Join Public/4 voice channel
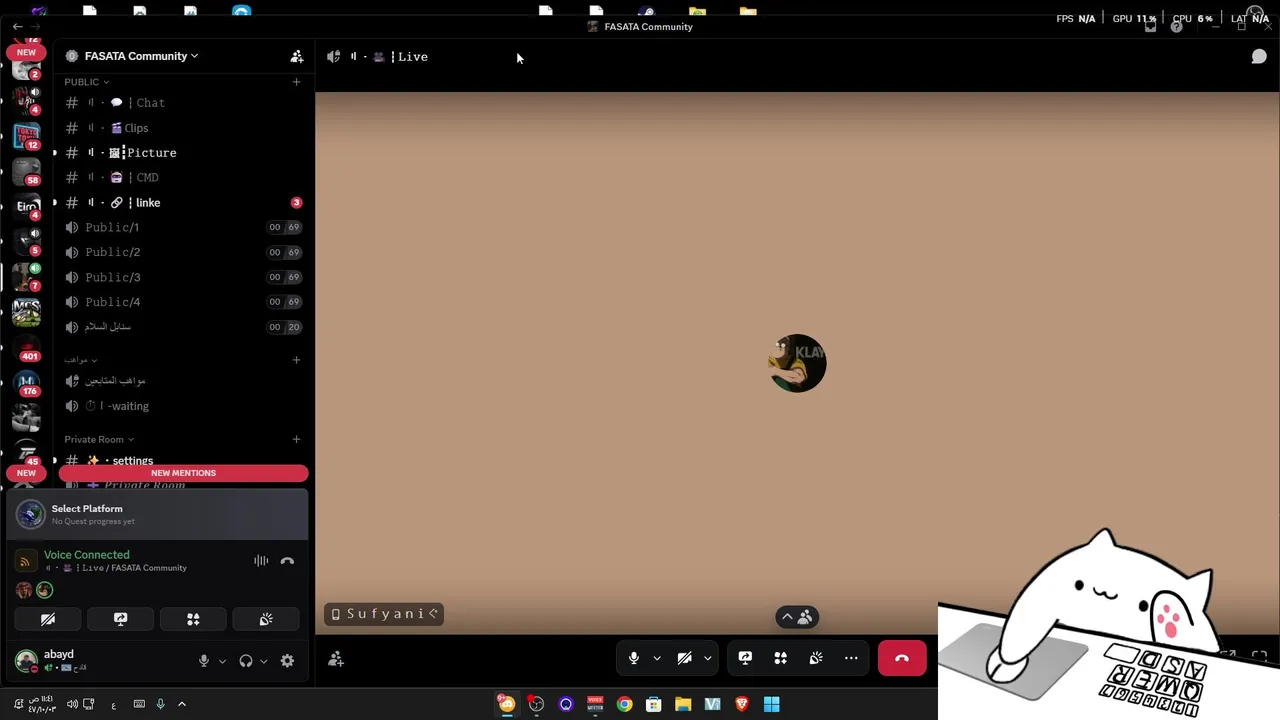Screen dimensions: 1280x720 click(183, 302)
